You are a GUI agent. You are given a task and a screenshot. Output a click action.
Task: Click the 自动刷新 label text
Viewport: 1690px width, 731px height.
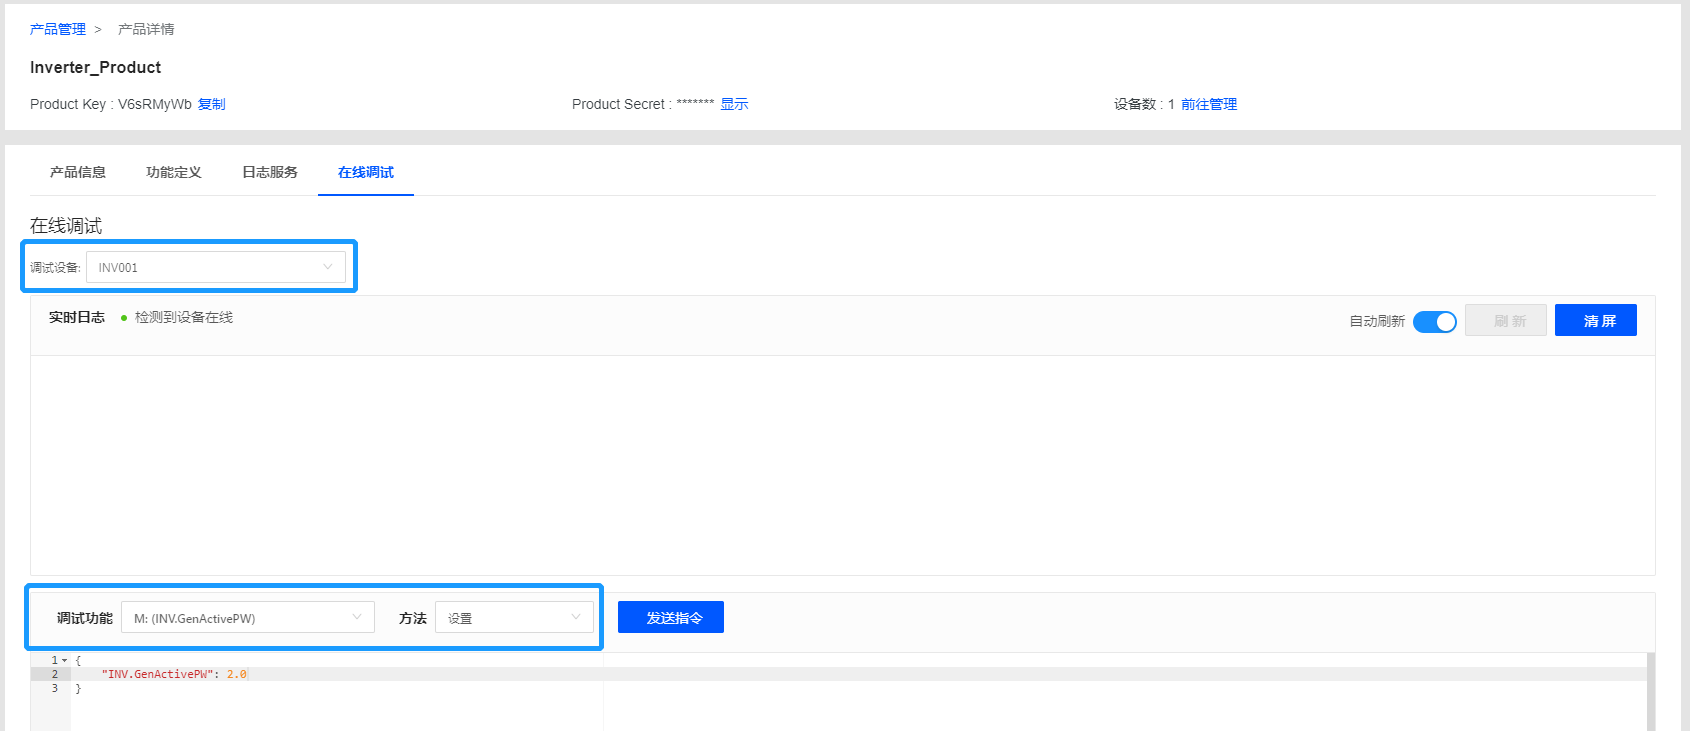1377,321
